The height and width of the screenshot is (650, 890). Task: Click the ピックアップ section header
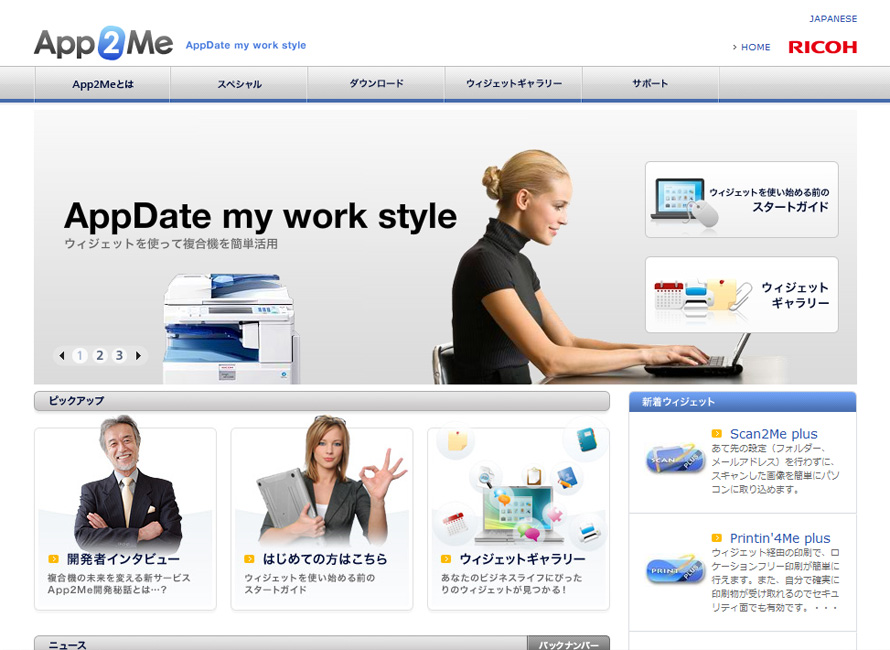pos(322,401)
